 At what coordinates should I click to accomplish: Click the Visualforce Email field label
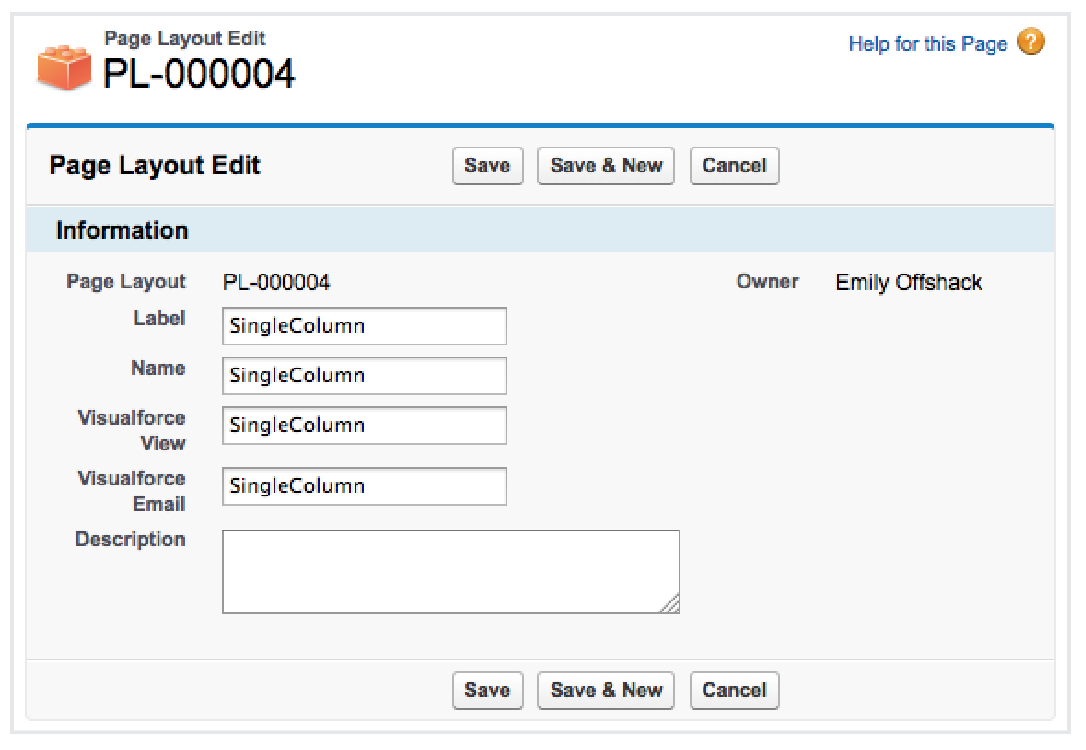point(132,491)
